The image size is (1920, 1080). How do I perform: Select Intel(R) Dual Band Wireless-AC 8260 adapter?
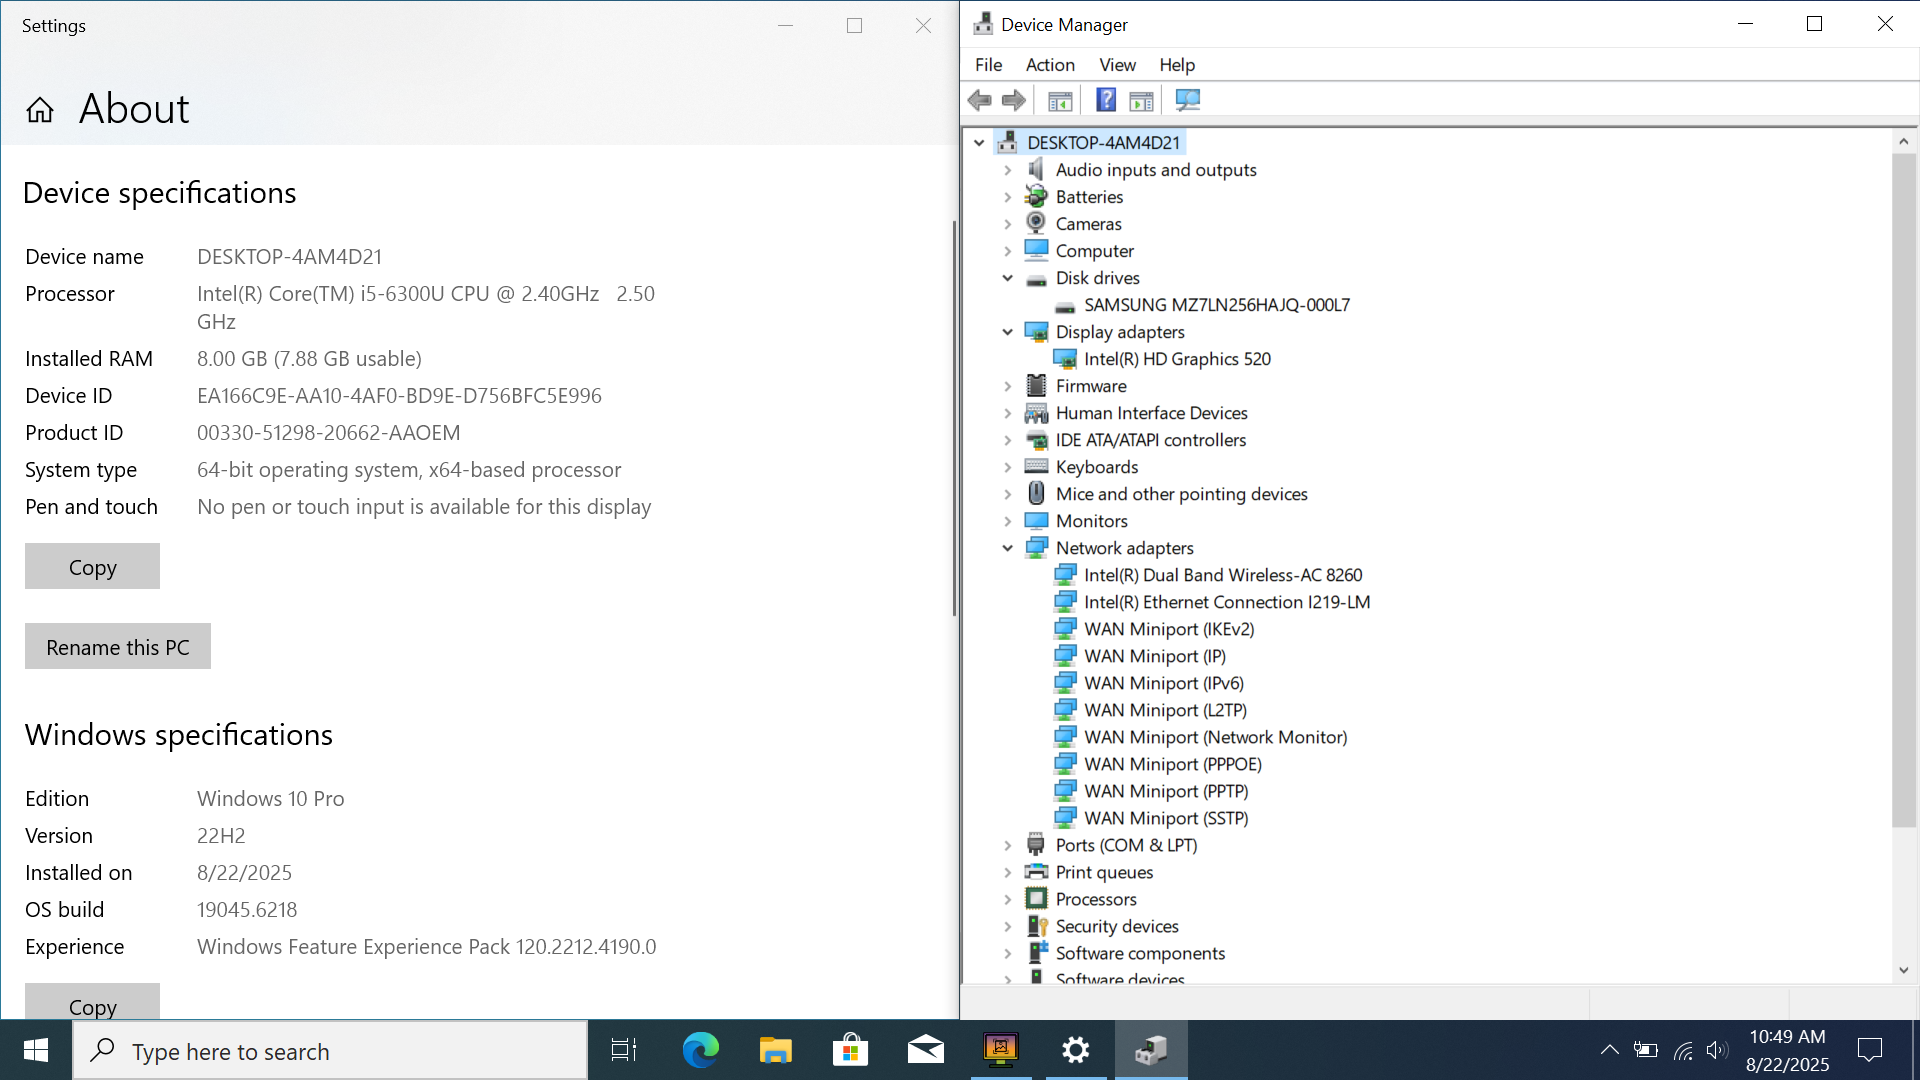tap(1222, 575)
